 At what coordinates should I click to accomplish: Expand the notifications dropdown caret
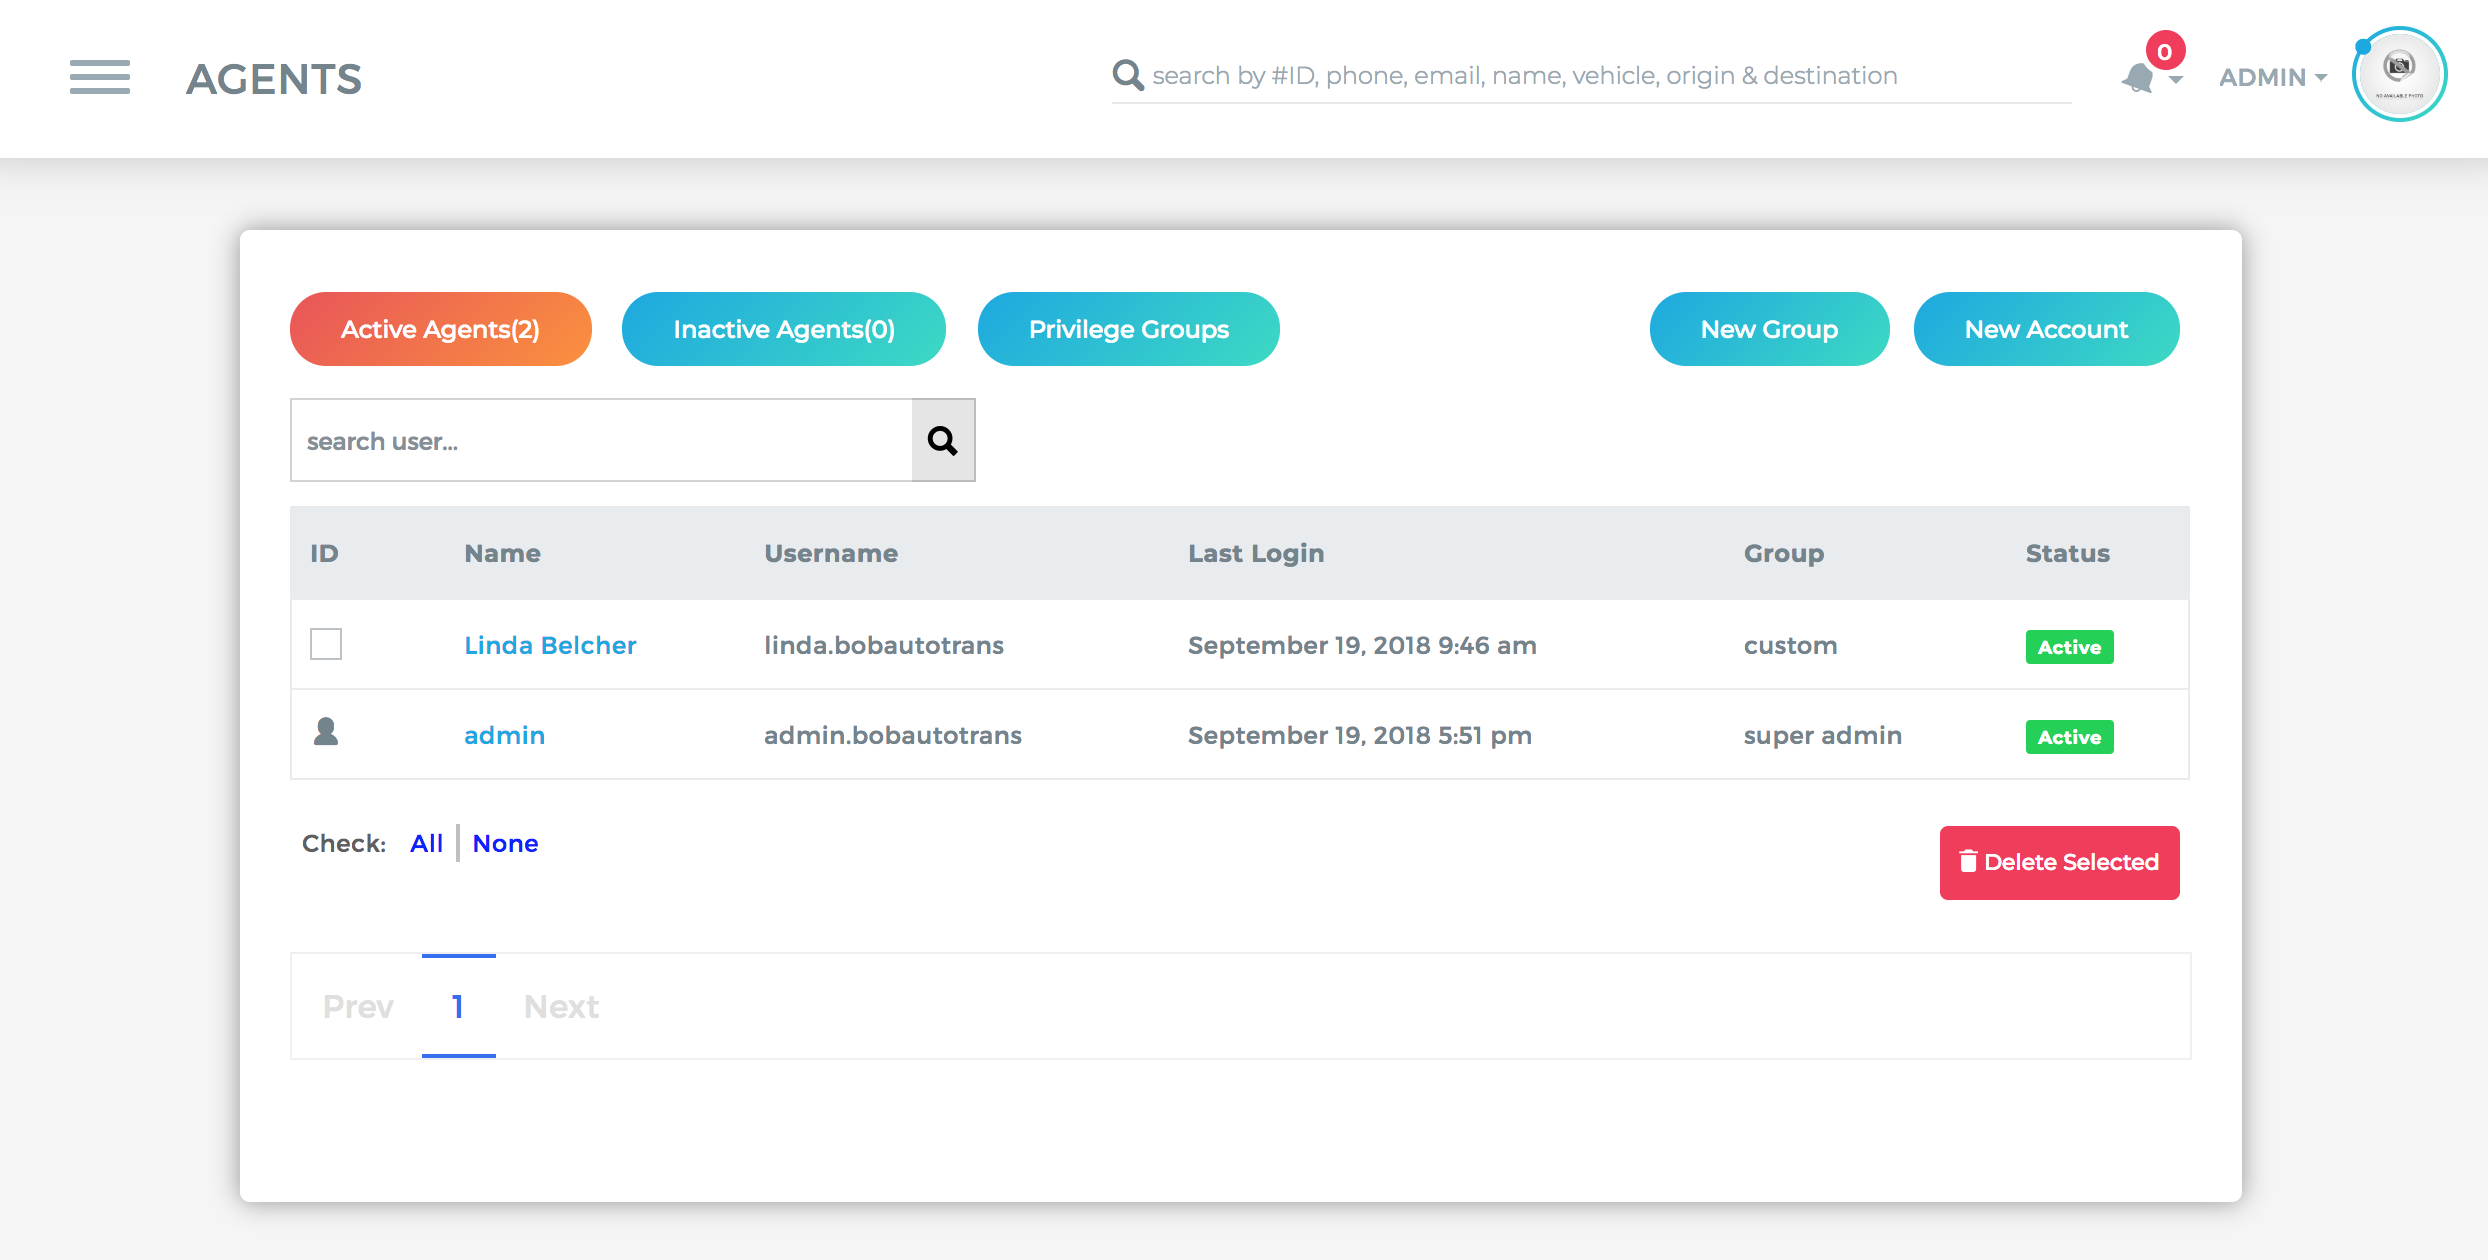click(x=2176, y=79)
